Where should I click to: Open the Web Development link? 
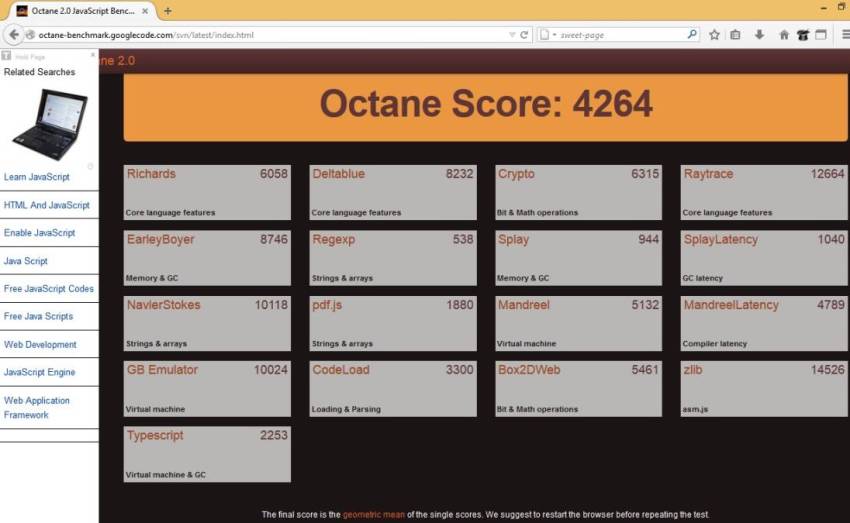coord(40,345)
